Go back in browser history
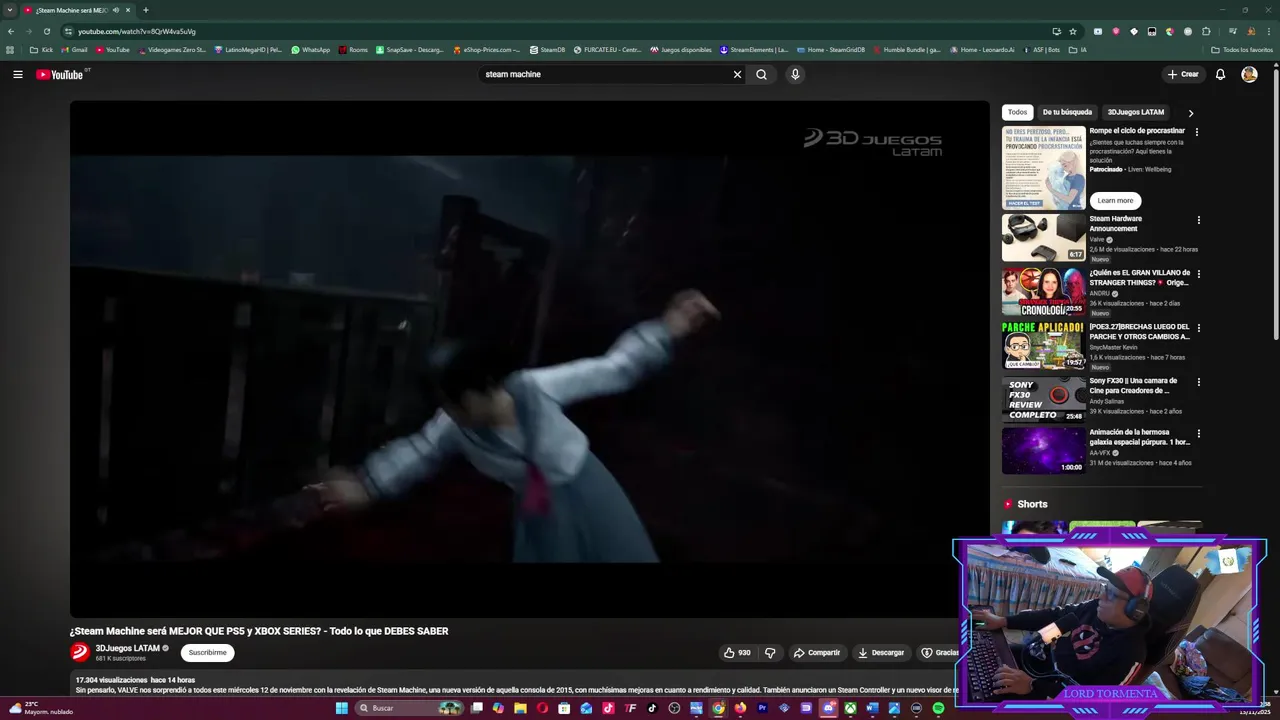Image resolution: width=1280 pixels, height=720 pixels. (11, 31)
